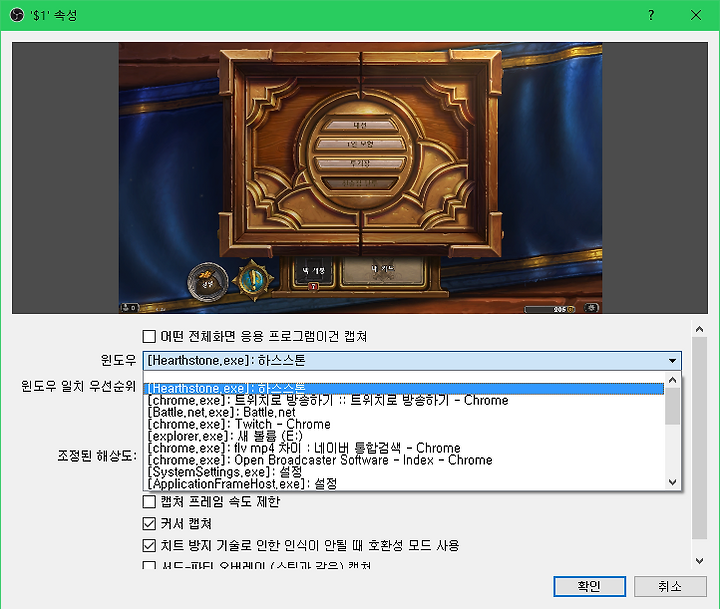Select [chrome.exe]: flv mp4 차이 네이버 entry
The width and height of the screenshot is (720, 609).
[404, 448]
